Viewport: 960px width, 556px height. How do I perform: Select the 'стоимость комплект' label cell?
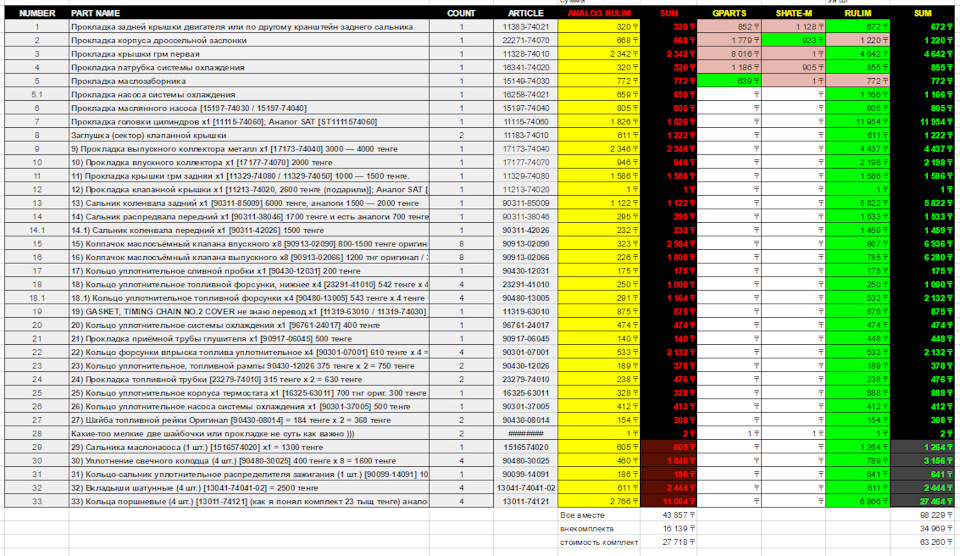[599, 542]
